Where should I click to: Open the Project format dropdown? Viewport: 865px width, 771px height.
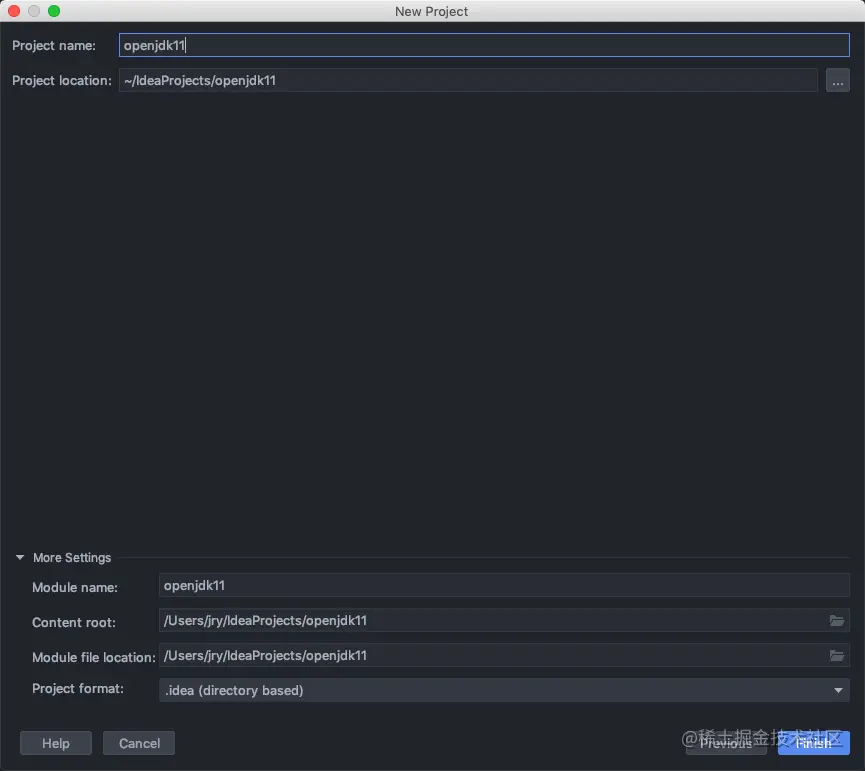(x=504, y=690)
